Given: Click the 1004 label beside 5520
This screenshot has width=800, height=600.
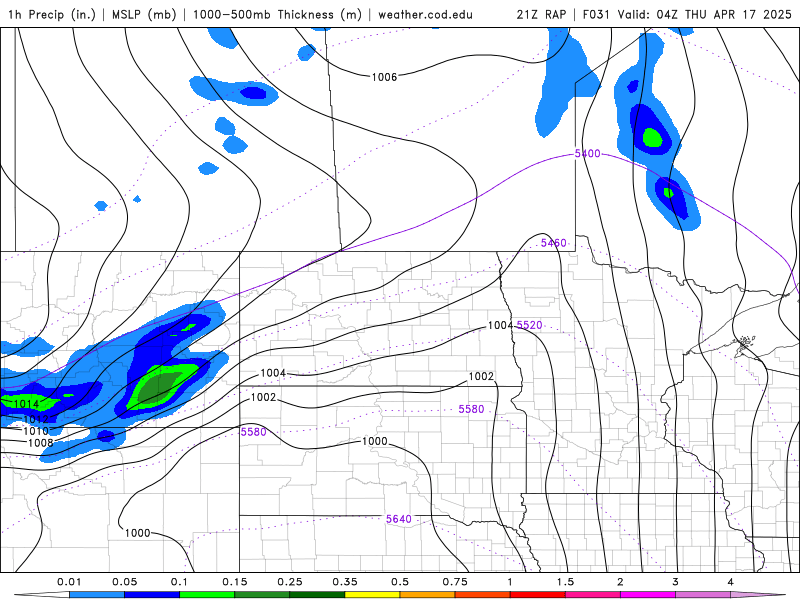Looking at the screenshot, I should point(500,326).
